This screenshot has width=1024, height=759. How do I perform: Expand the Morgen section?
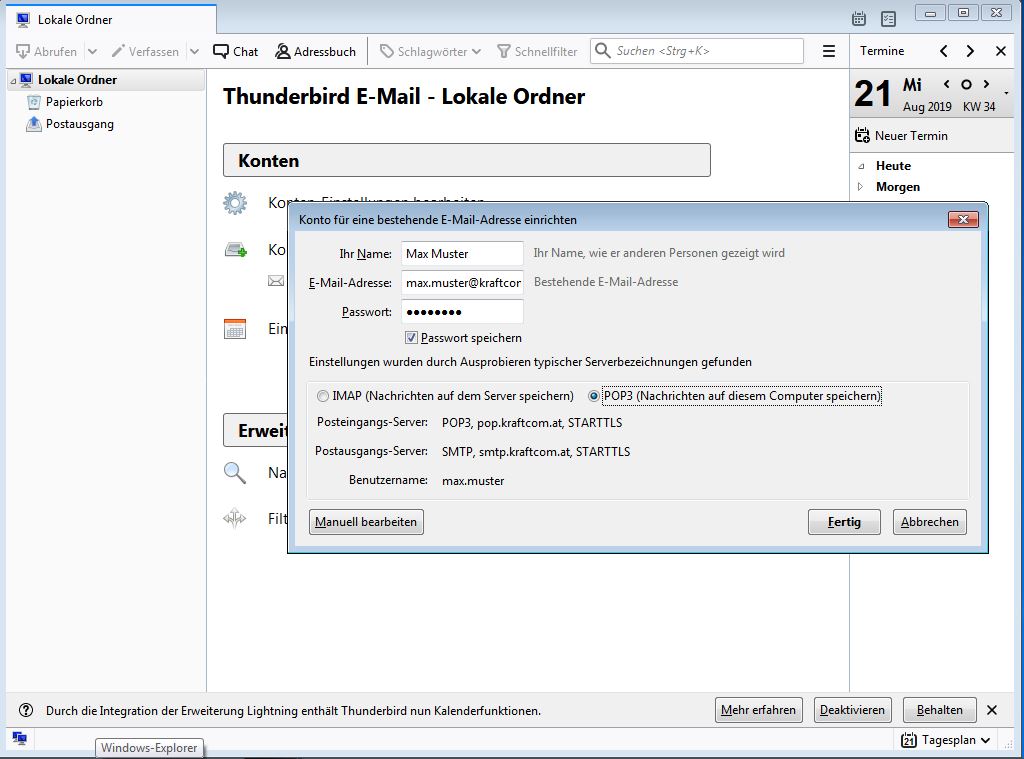click(861, 187)
